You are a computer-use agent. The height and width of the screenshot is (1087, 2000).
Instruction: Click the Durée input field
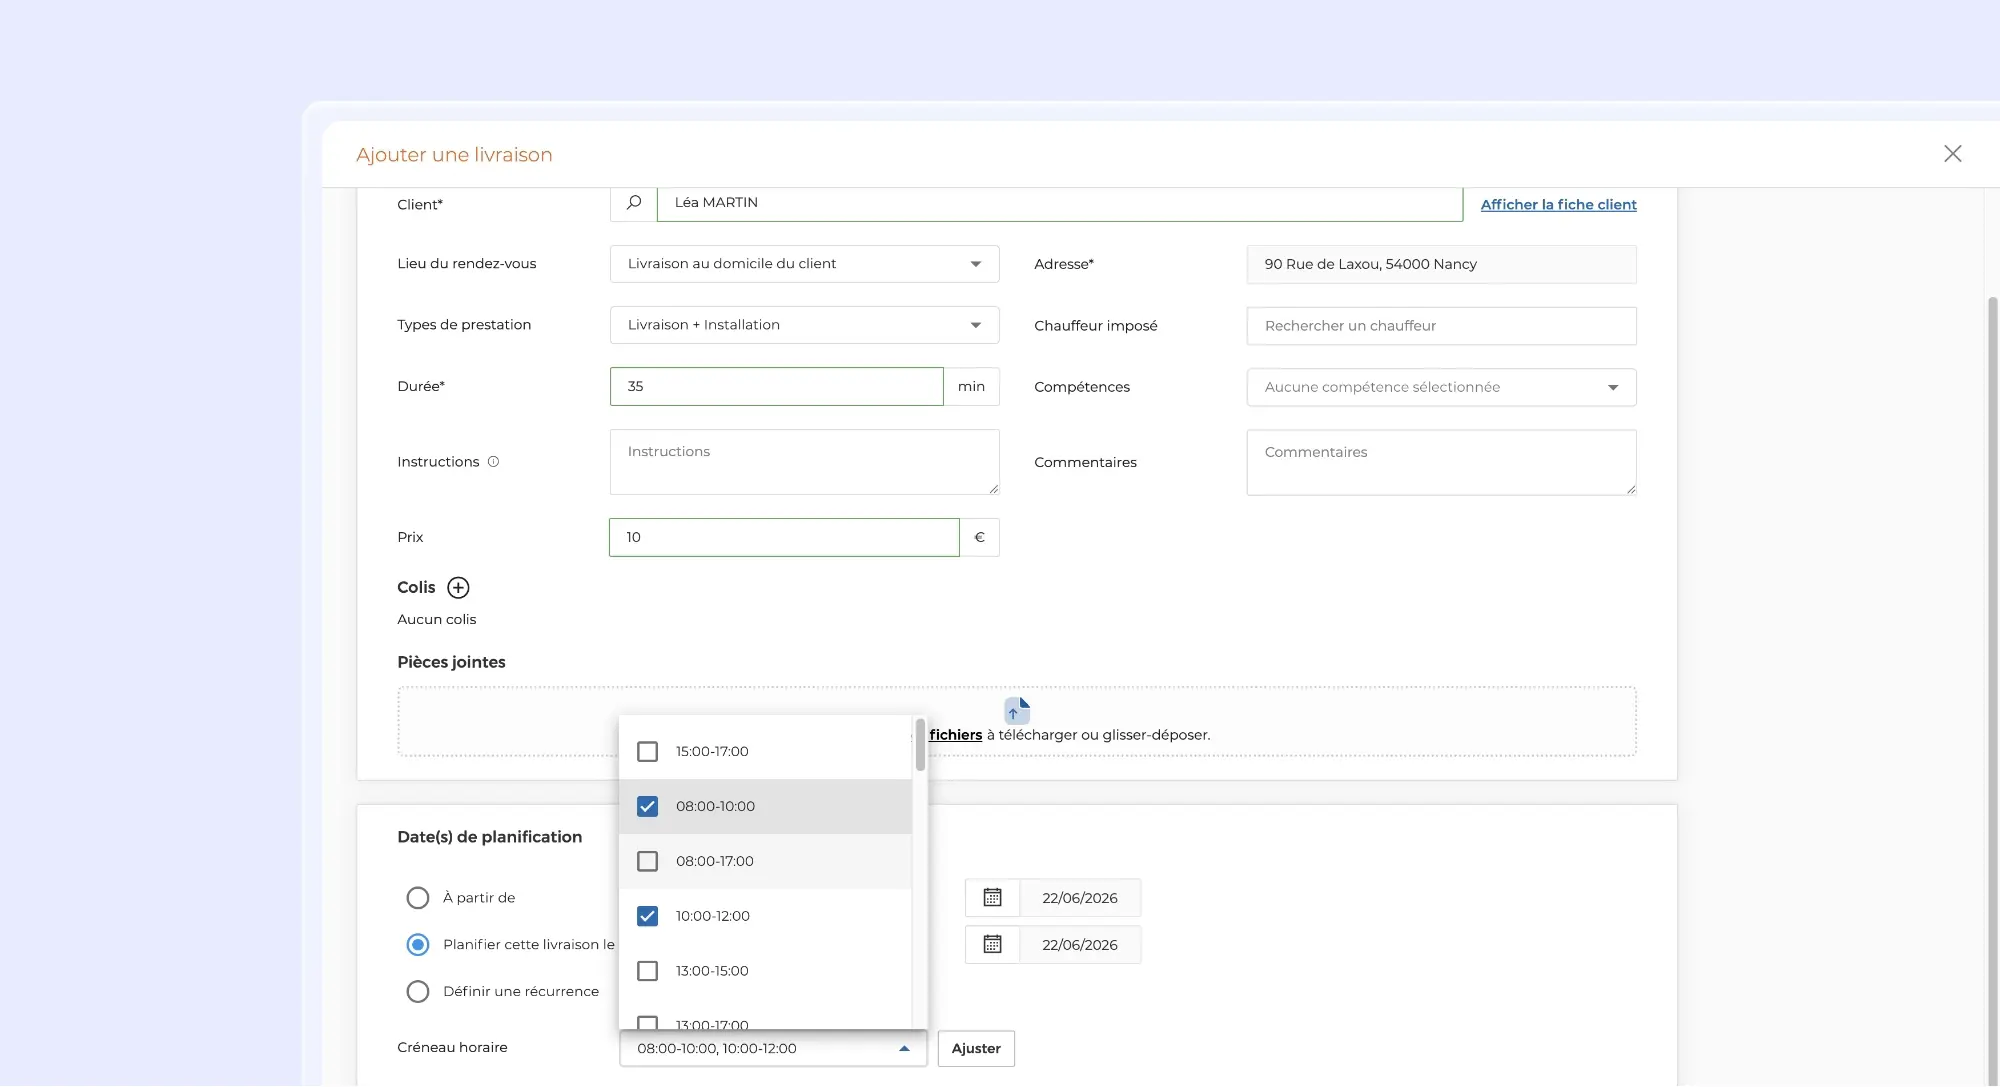click(777, 387)
